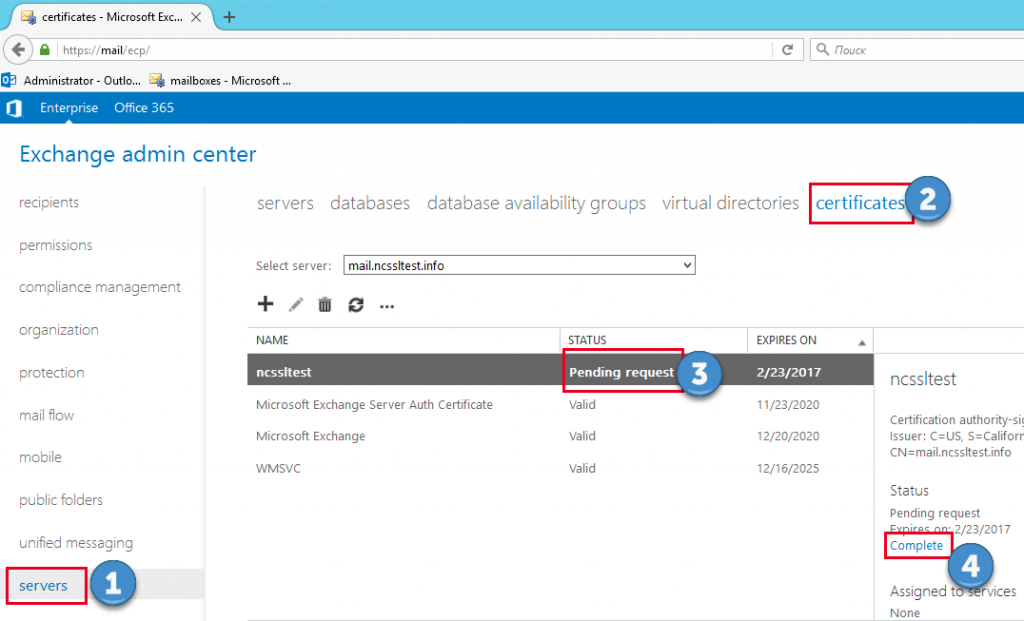Select permissions in left navigation
Viewport: 1024px width, 621px height.
coord(56,245)
